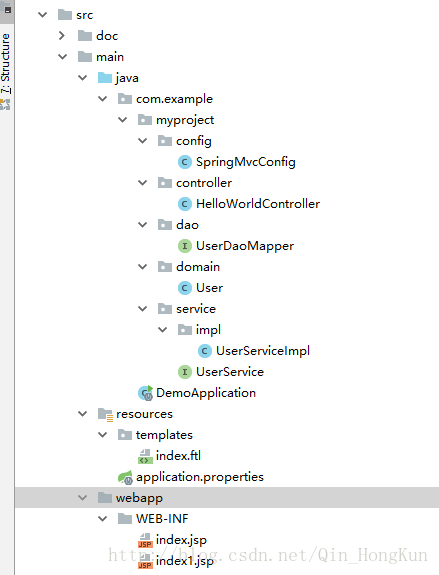Select the highlighted webapp folder name

coord(139,498)
